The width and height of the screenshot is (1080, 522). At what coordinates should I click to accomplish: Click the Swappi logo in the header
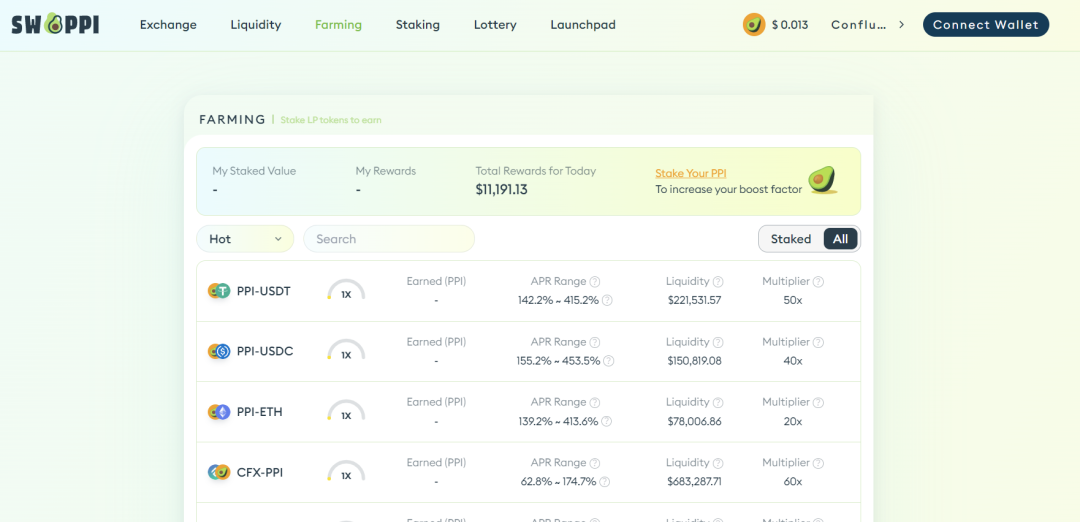(x=55, y=24)
